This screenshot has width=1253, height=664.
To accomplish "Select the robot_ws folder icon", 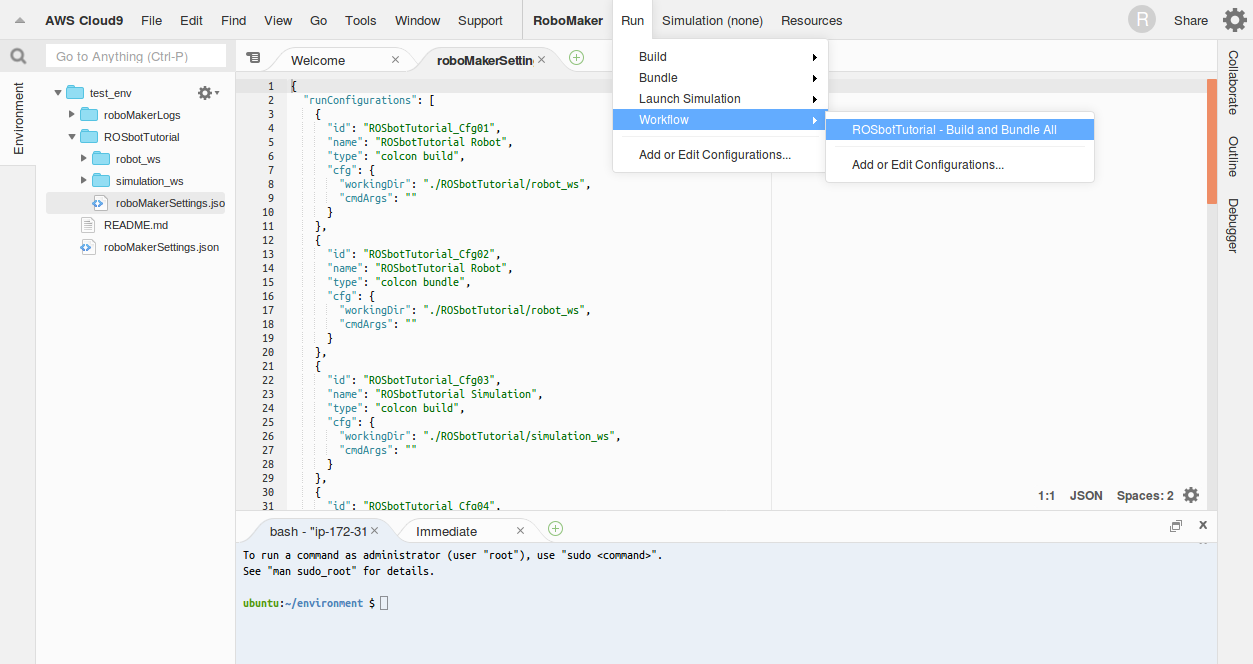I will (100, 159).
